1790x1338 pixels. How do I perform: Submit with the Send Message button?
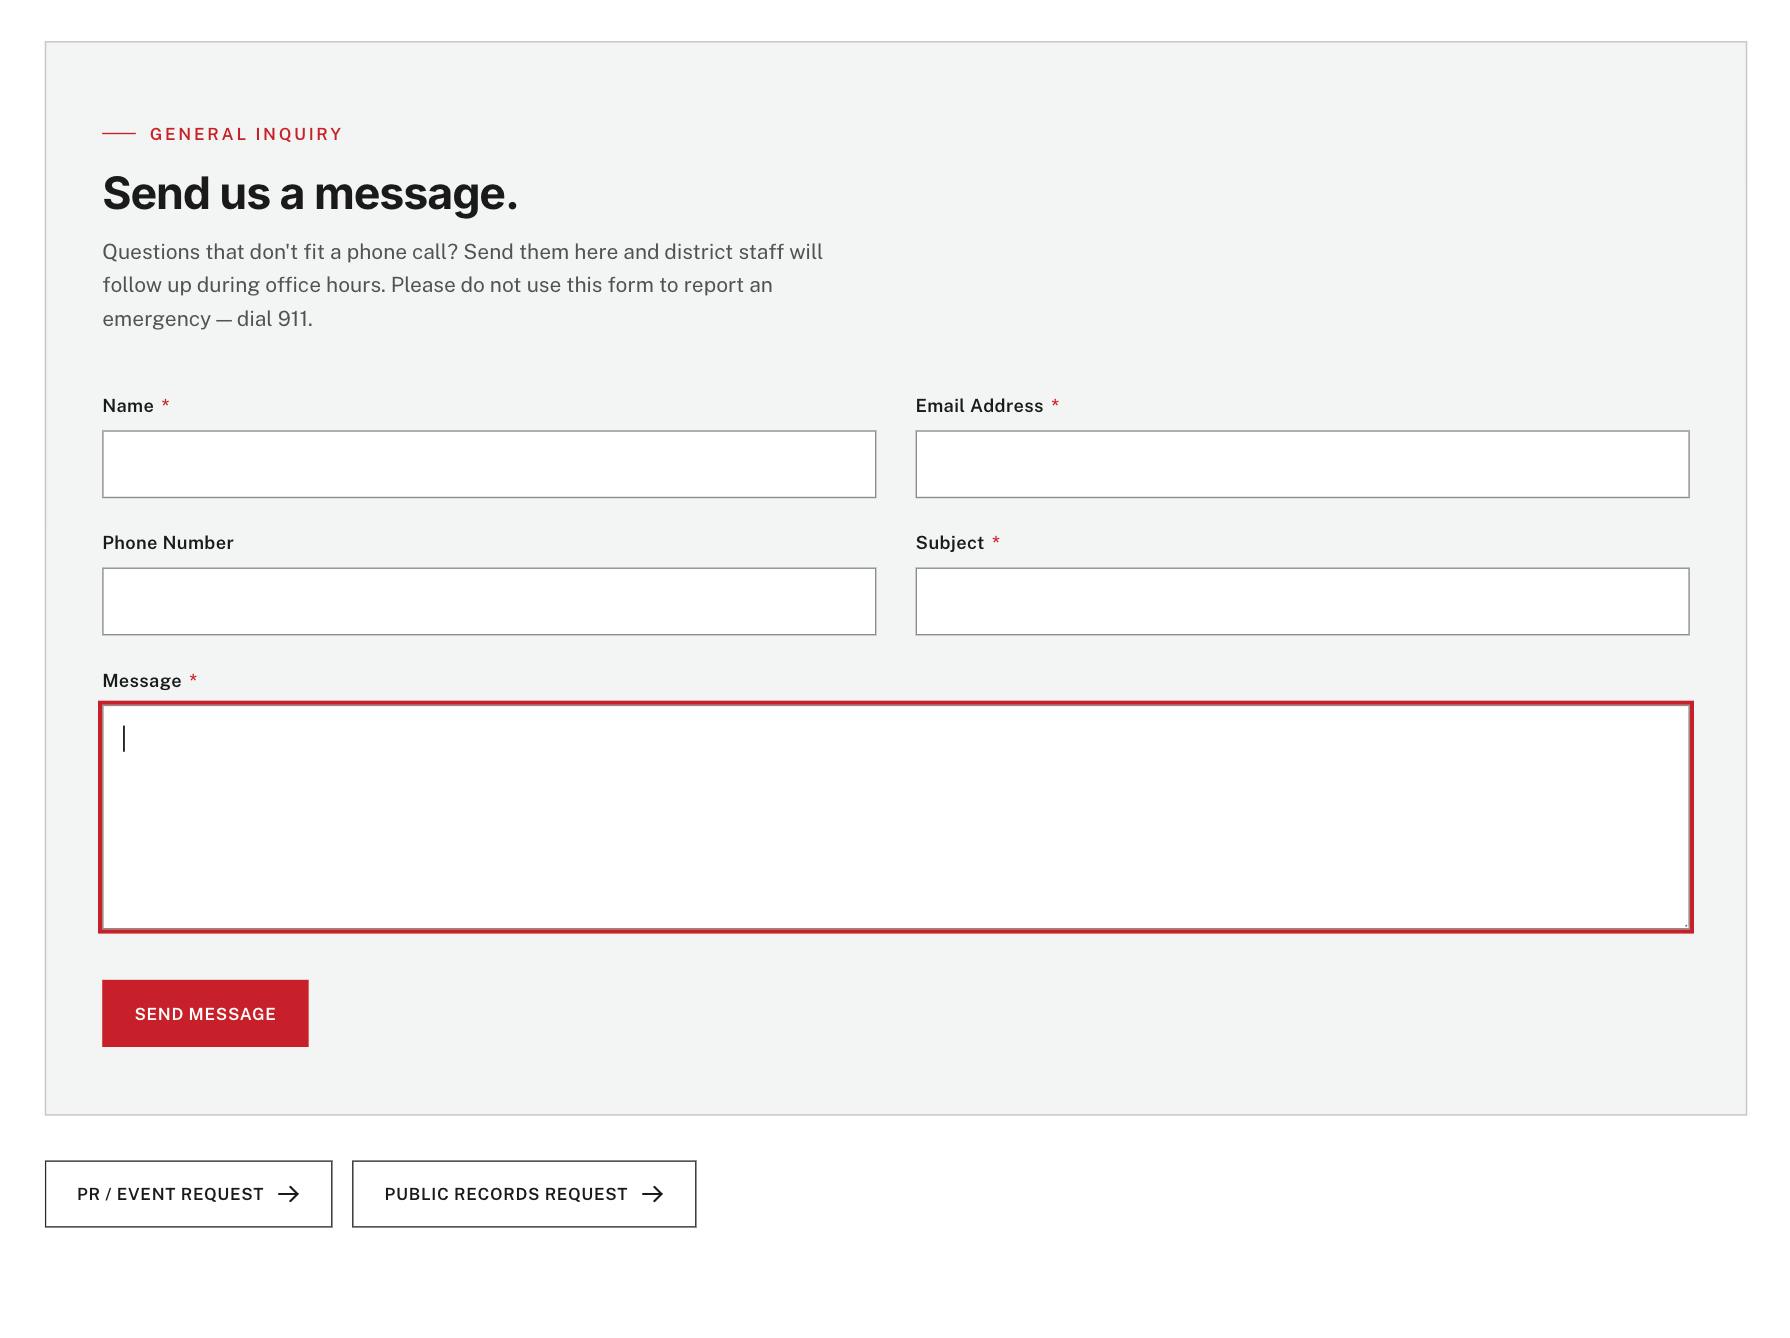pyautogui.click(x=205, y=1013)
